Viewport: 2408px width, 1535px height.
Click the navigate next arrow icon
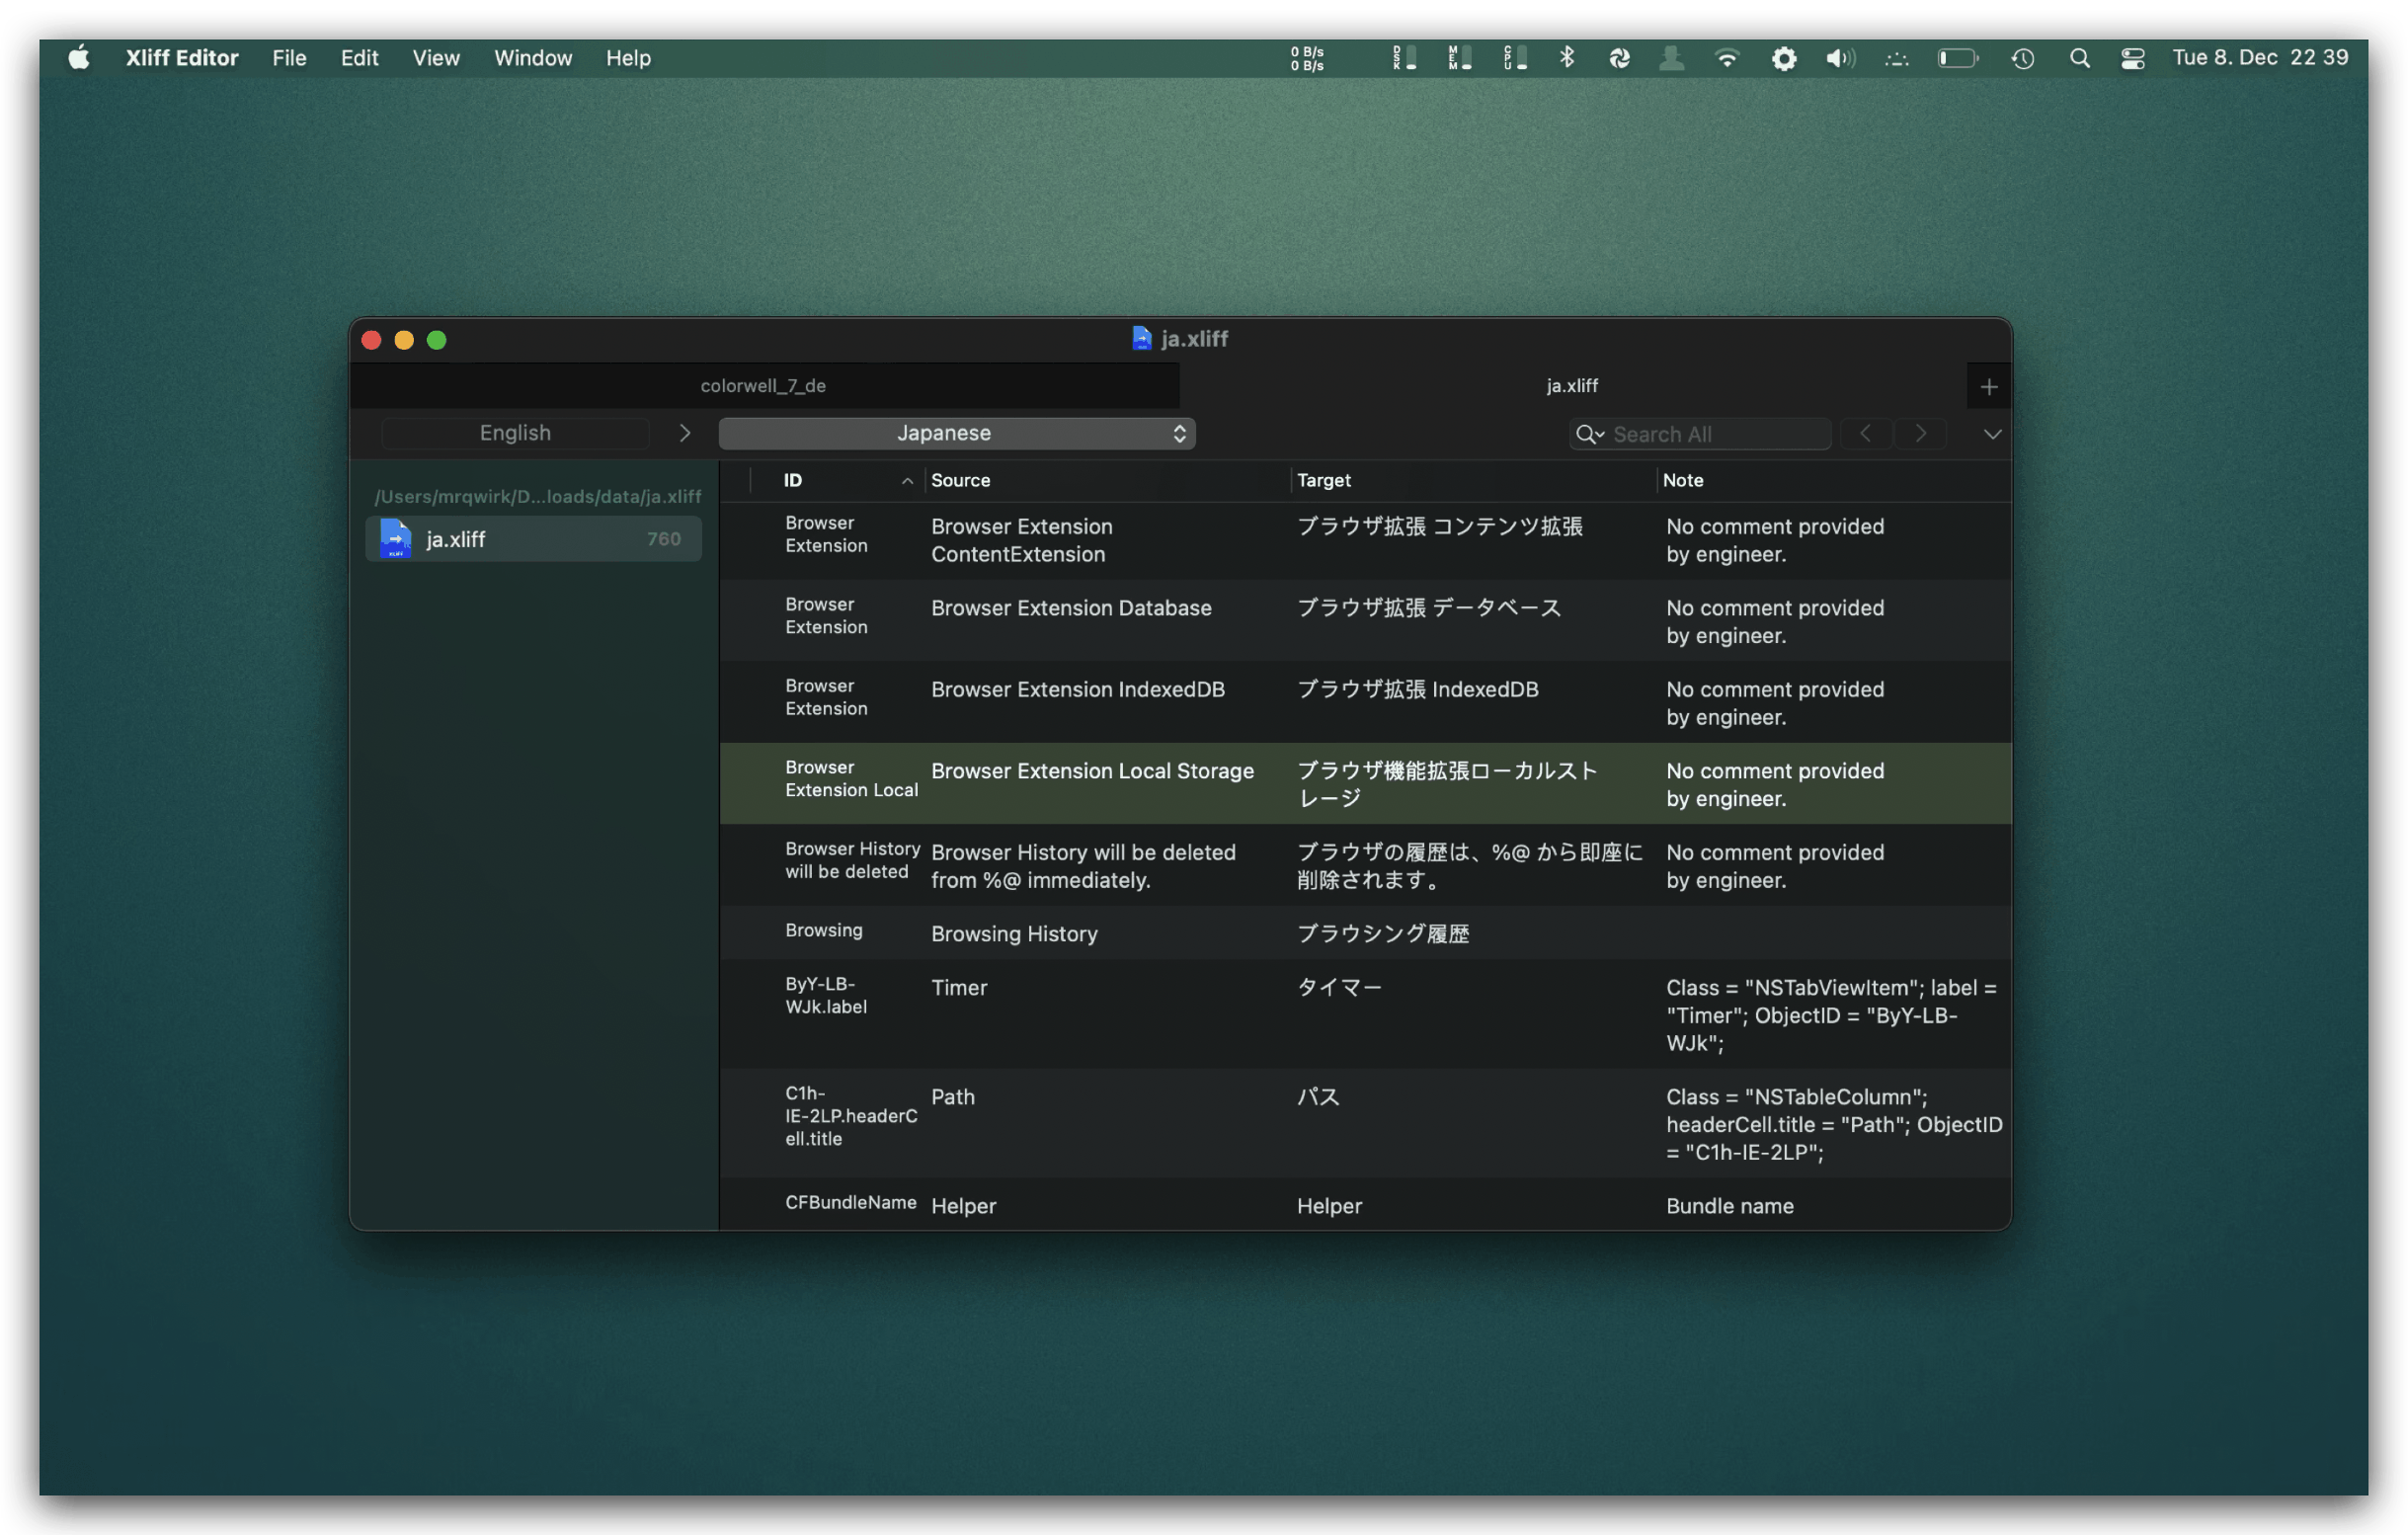[x=1918, y=432]
